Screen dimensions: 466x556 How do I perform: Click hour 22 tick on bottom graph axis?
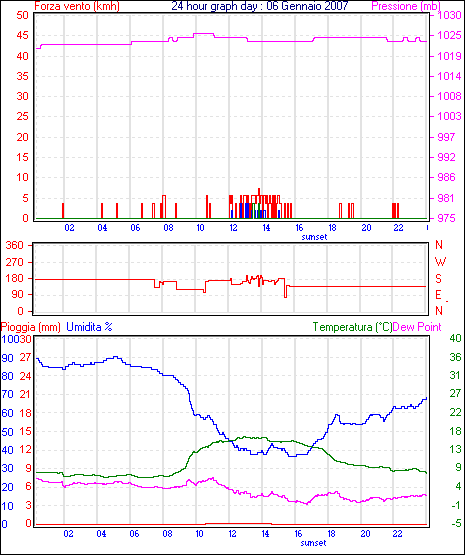pyautogui.click(x=398, y=534)
